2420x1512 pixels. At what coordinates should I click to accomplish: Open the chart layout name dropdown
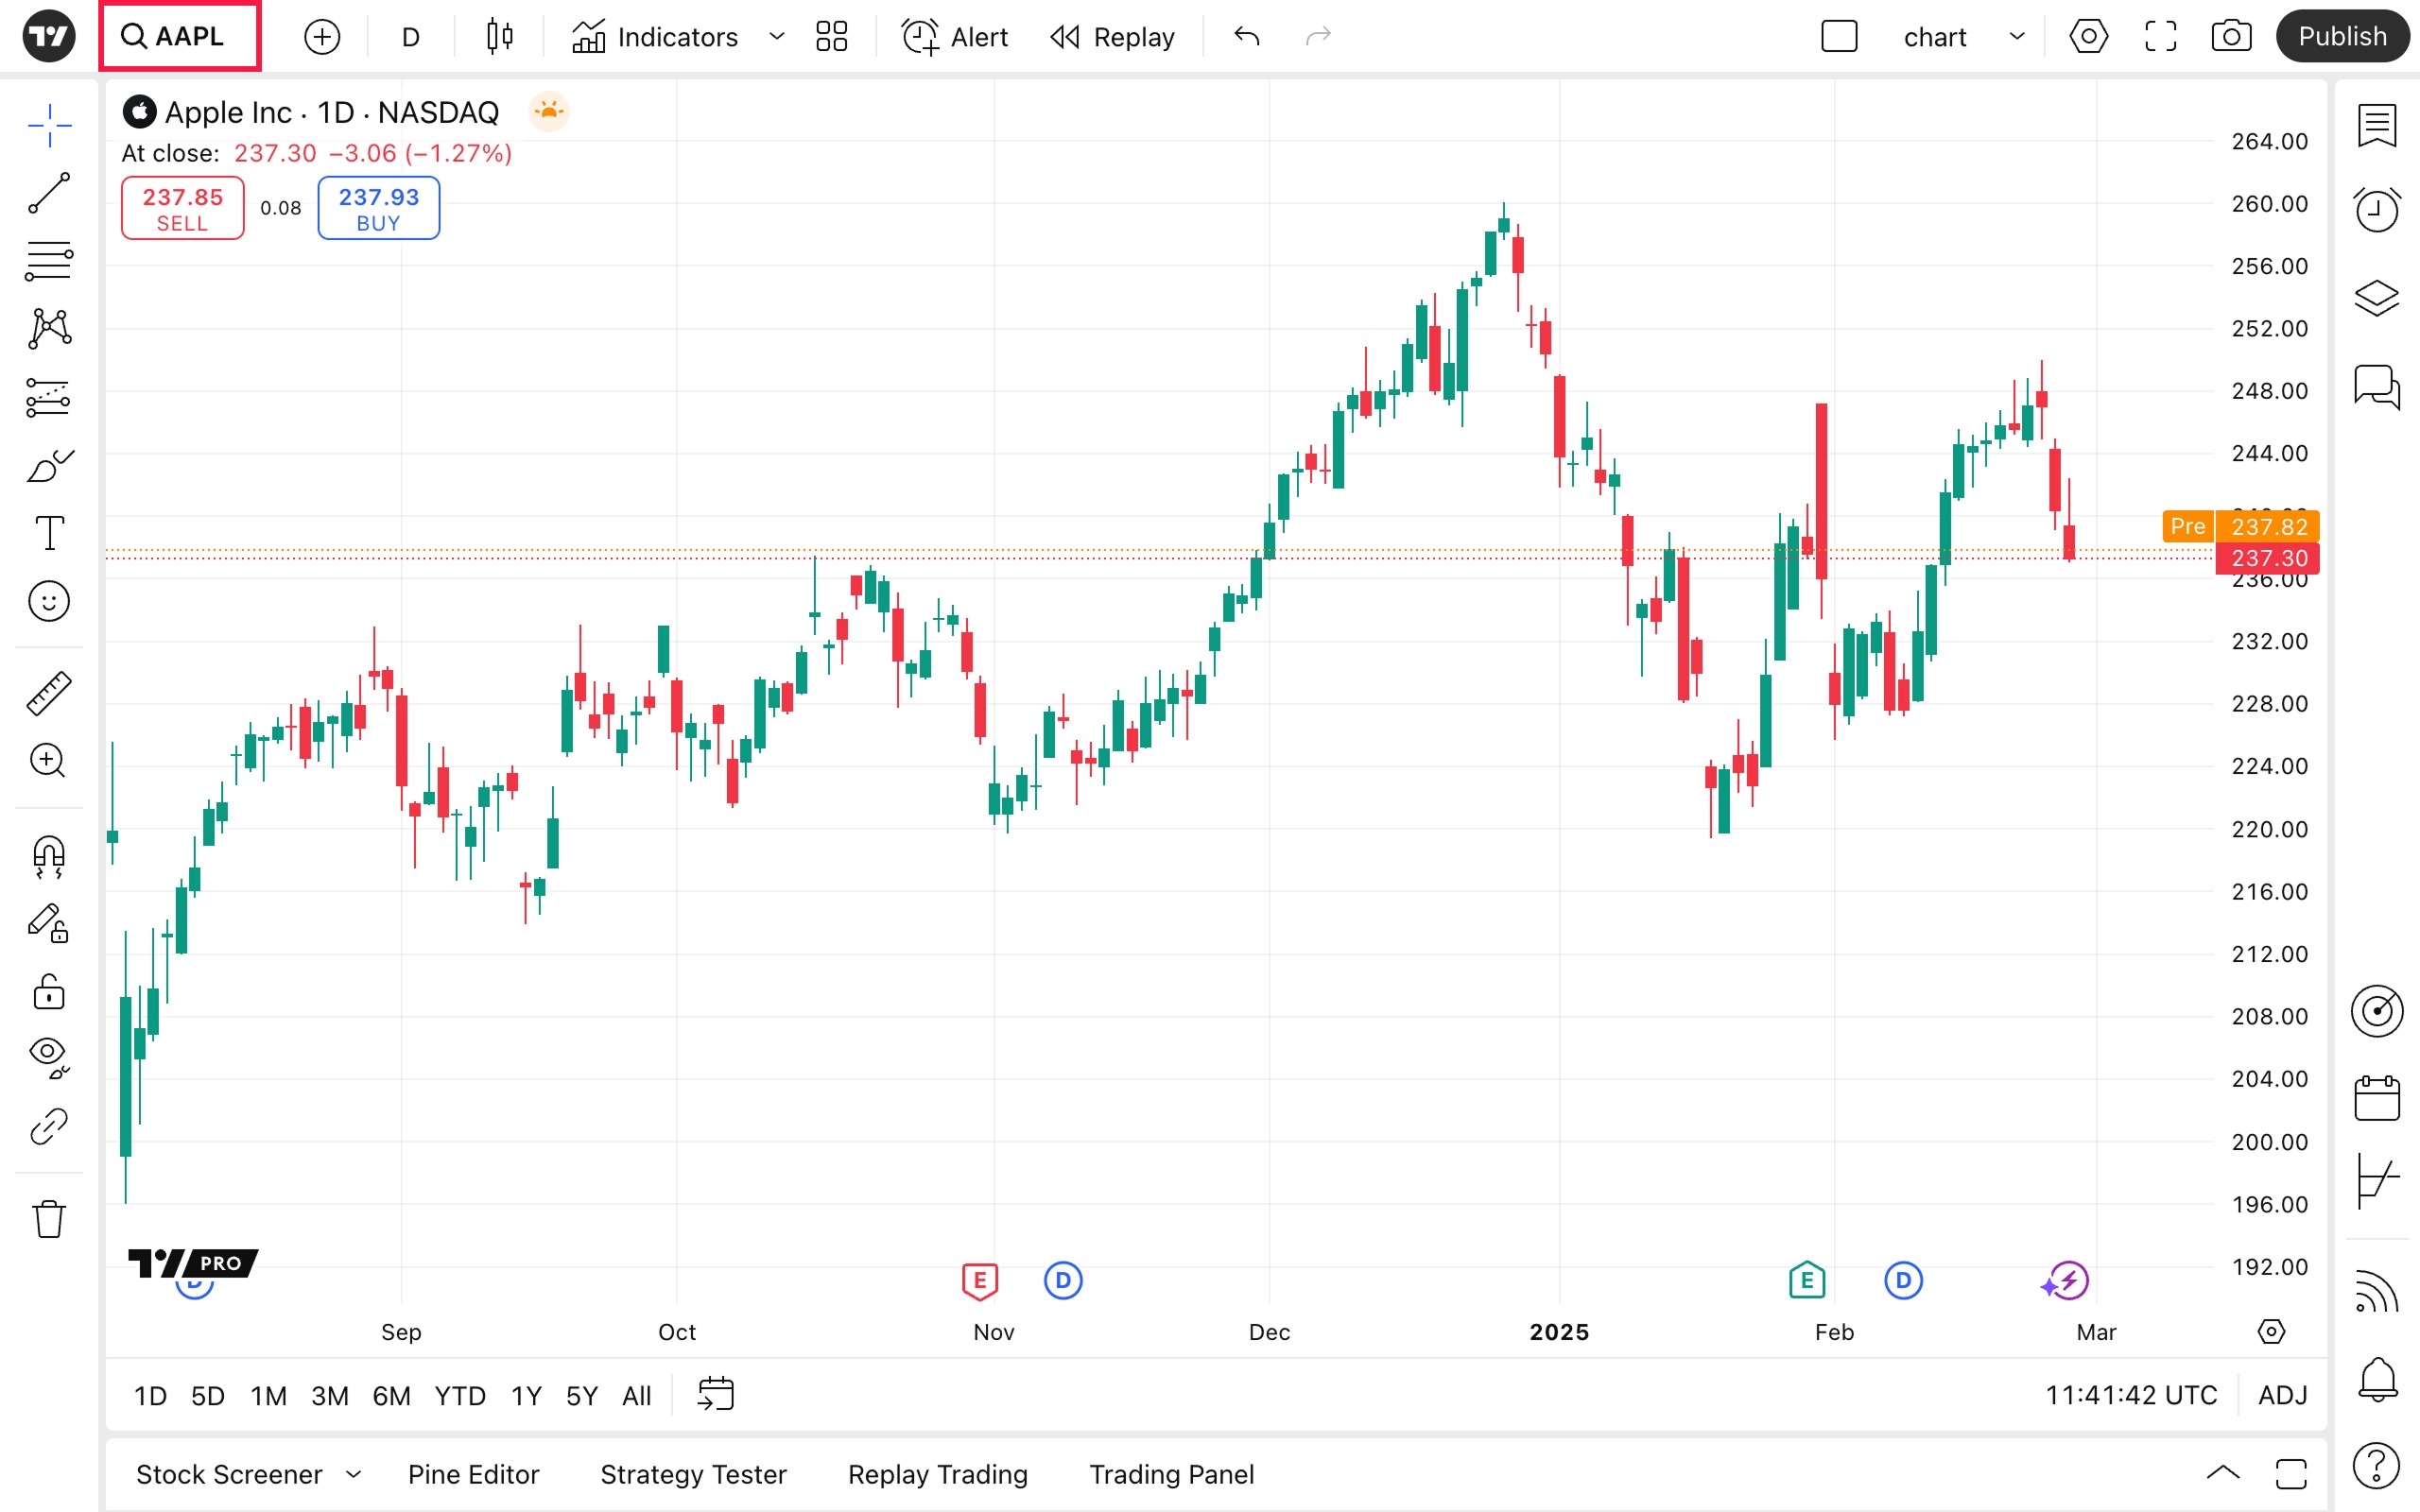point(2016,37)
